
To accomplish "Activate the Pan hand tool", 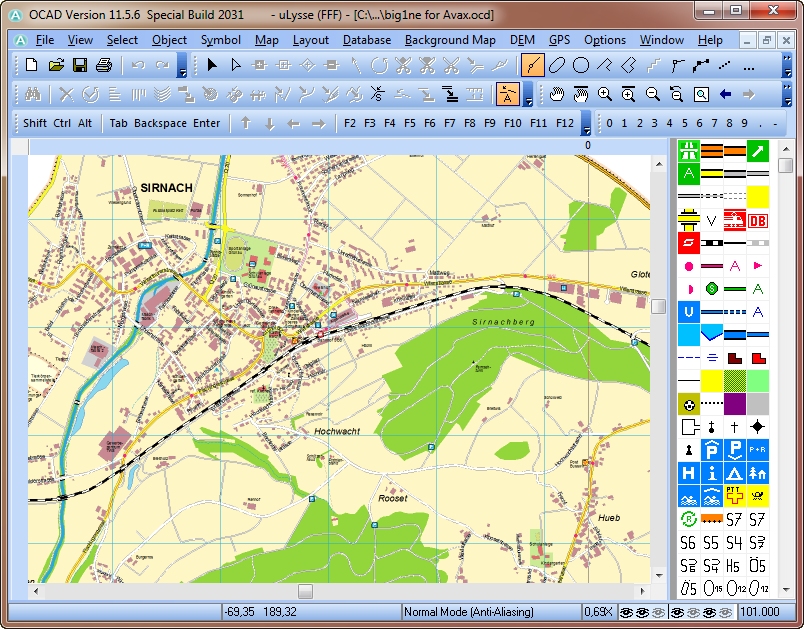I will [557, 94].
